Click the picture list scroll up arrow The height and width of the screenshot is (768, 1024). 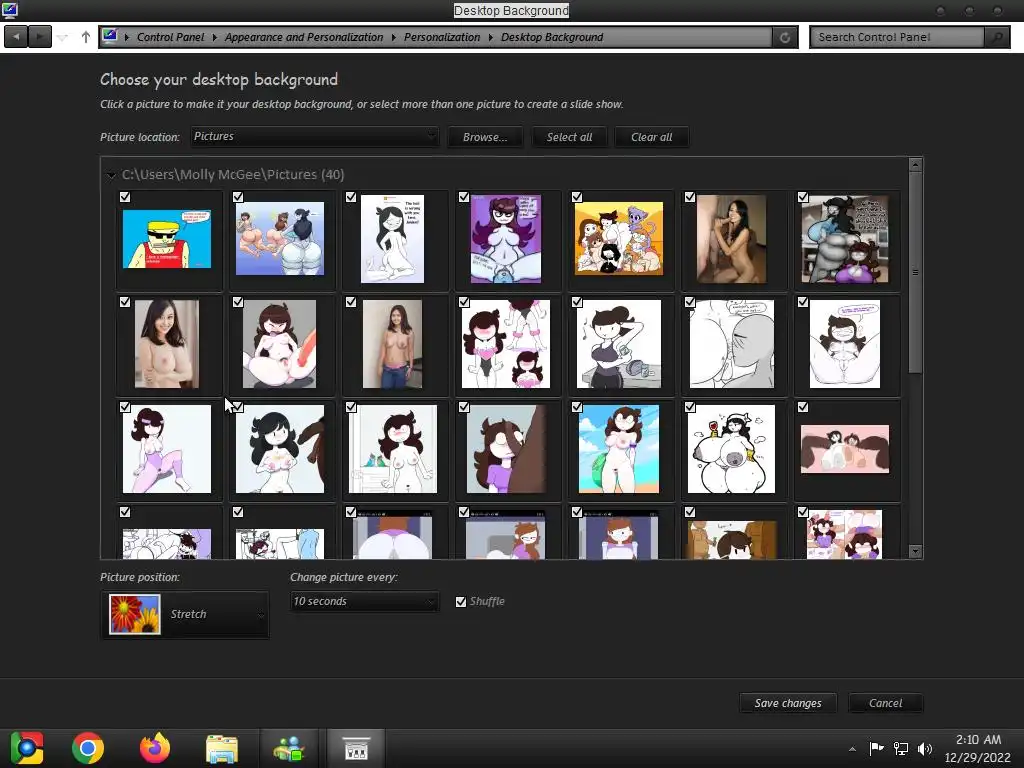click(x=916, y=165)
